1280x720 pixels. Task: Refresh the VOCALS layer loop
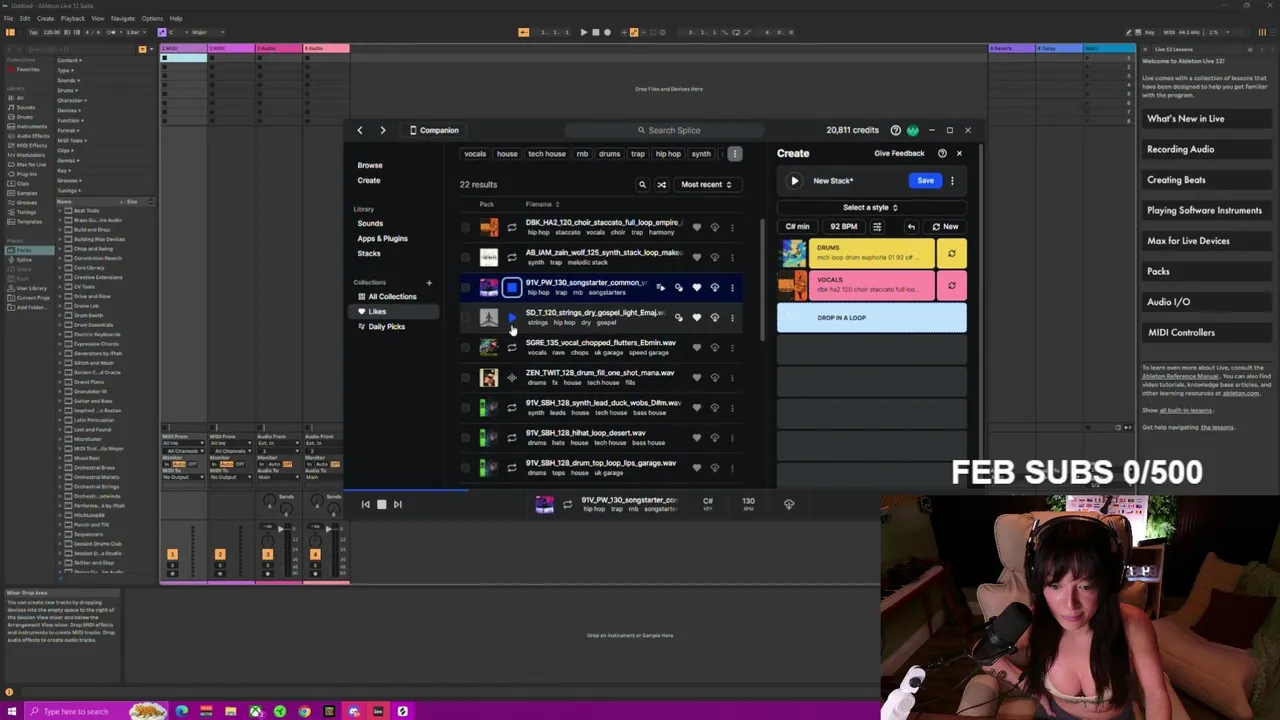click(951, 286)
